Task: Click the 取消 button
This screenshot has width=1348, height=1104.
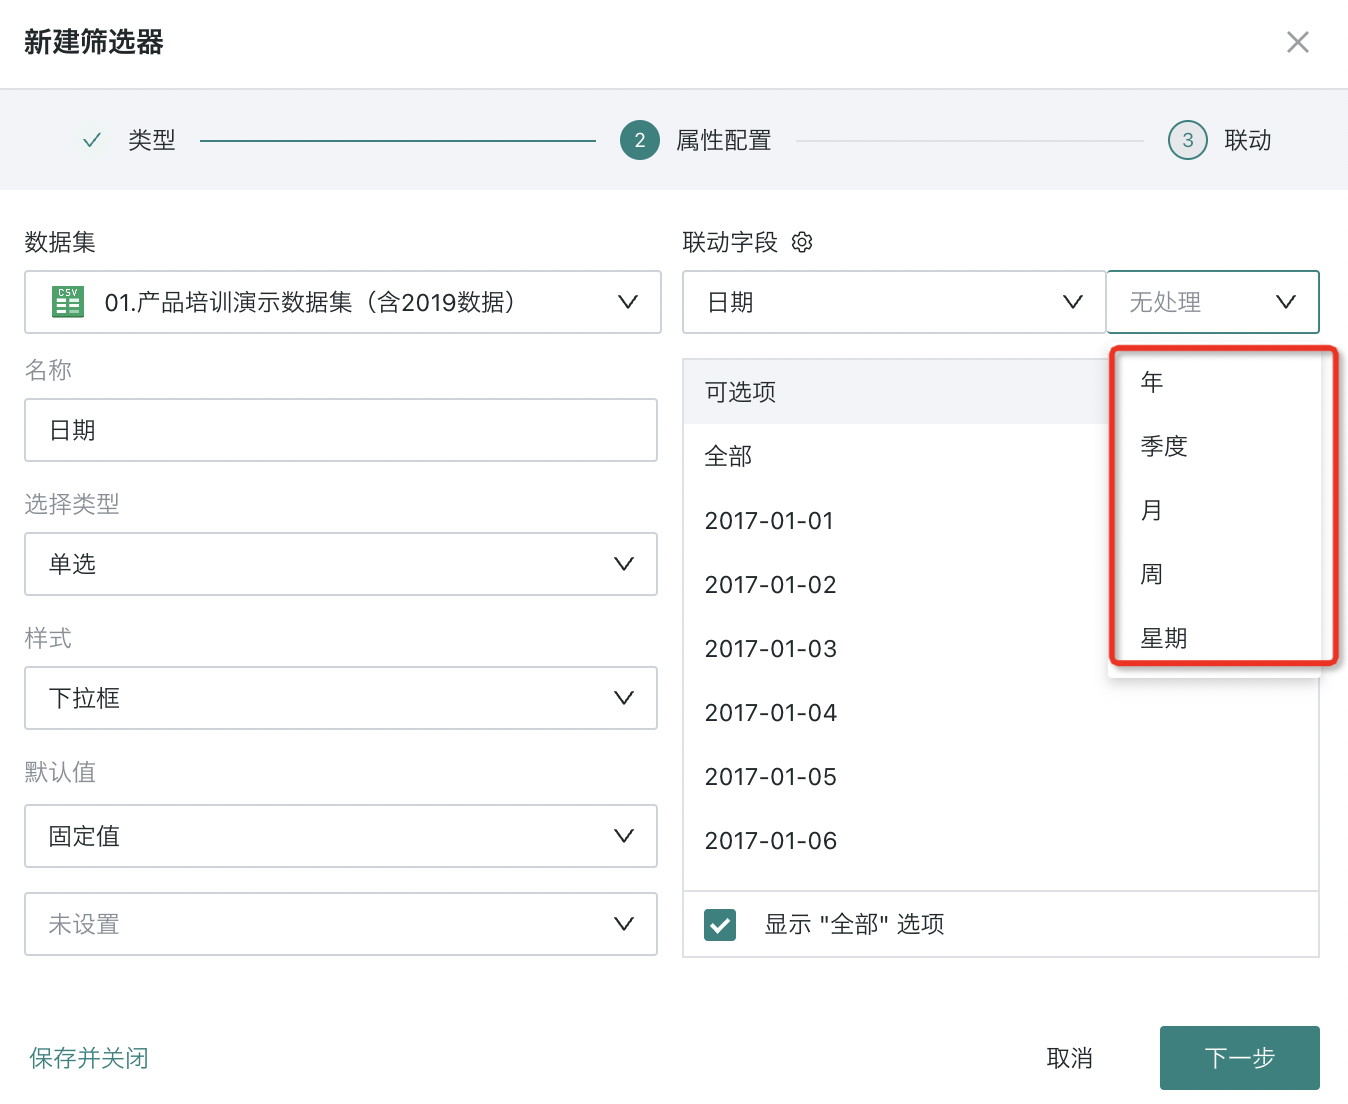Action: coord(1070,1058)
